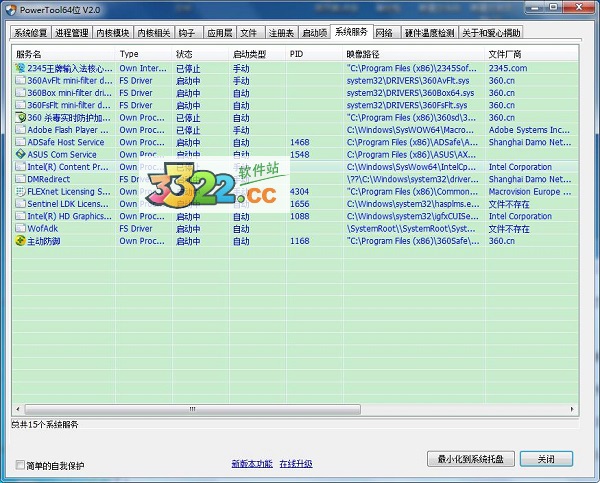Select the ASUS Com Service row name
600x483 pixels.
pyautogui.click(x=62, y=155)
